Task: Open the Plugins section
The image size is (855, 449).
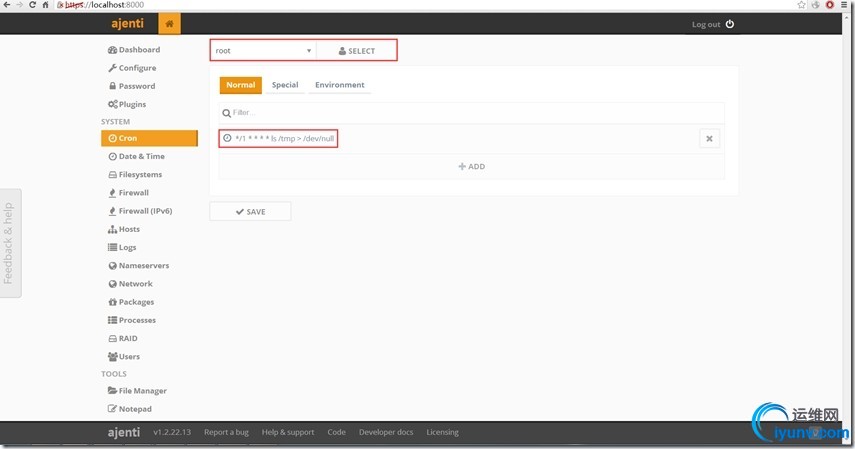Action: 127,104
